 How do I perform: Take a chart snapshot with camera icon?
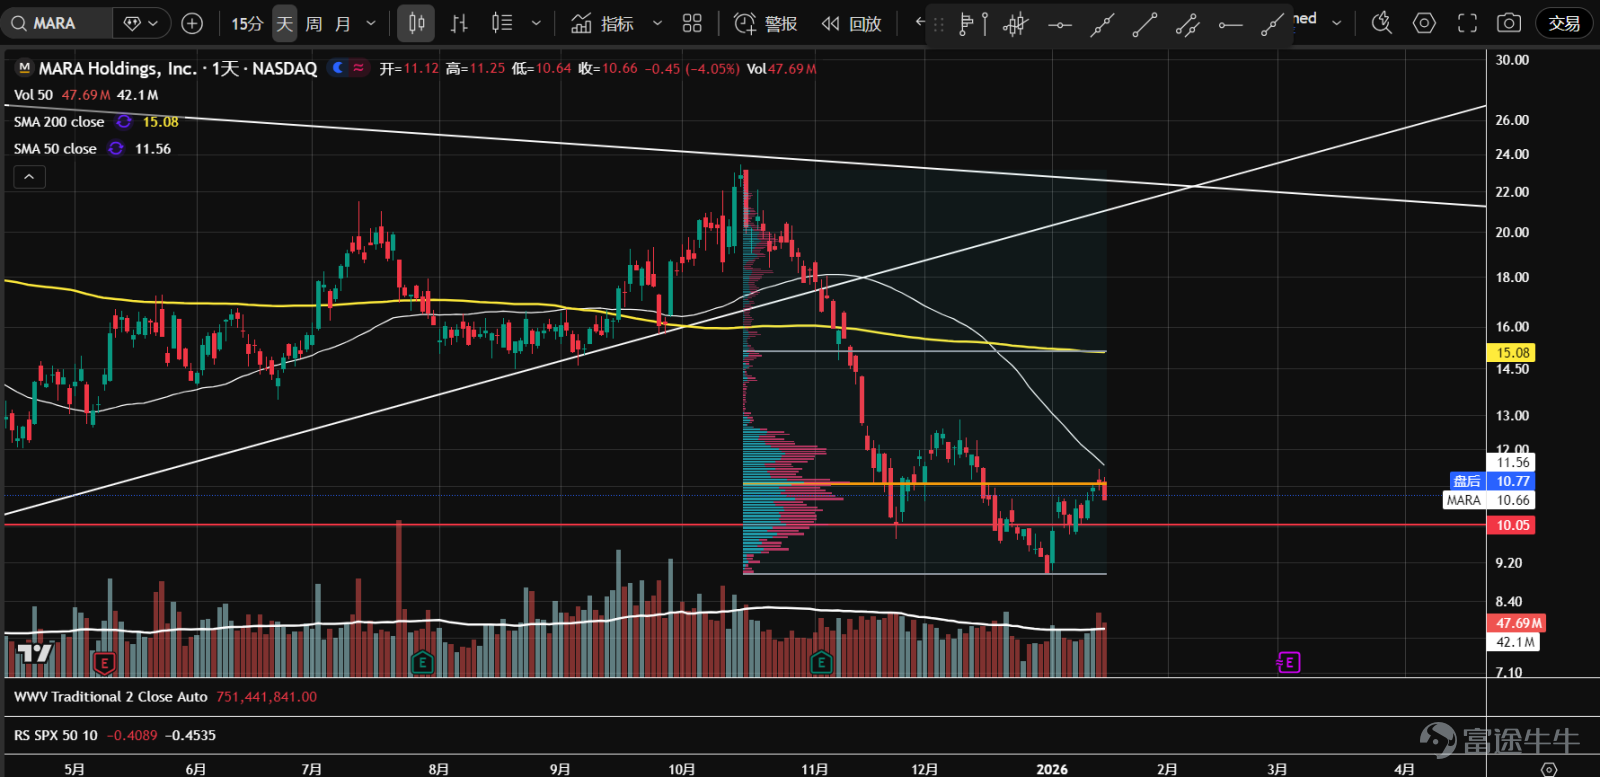coord(1509,23)
